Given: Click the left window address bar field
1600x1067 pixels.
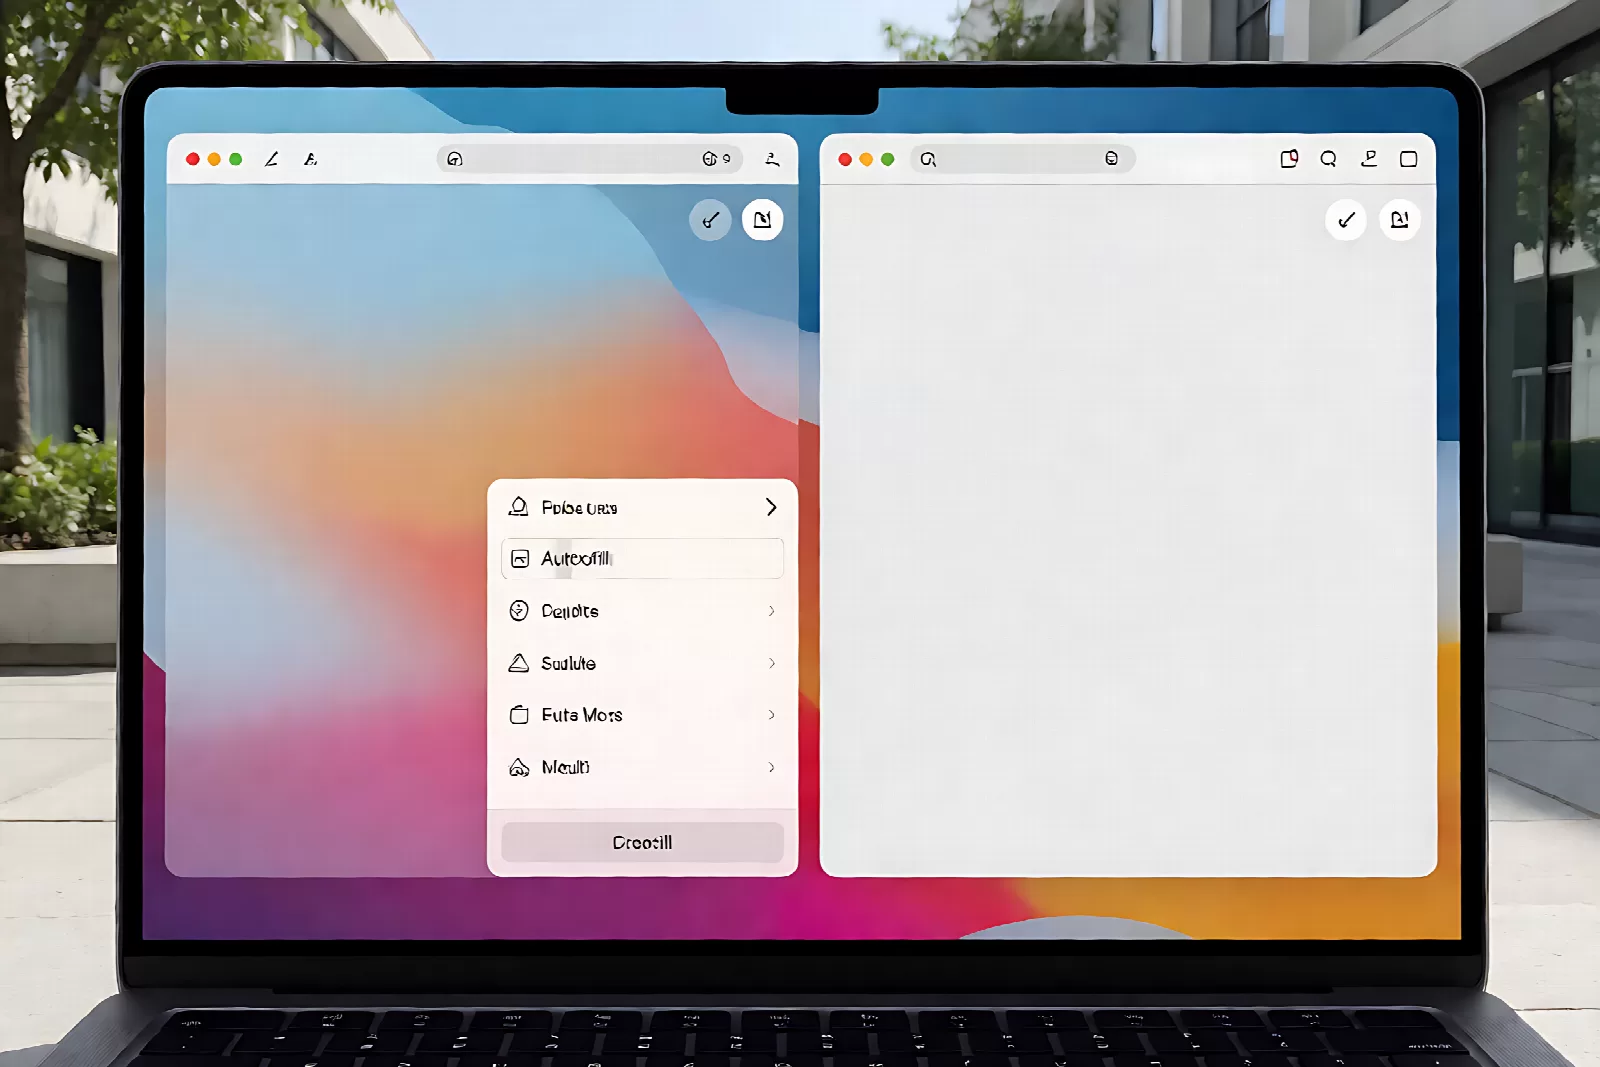Looking at the screenshot, I should (590, 159).
